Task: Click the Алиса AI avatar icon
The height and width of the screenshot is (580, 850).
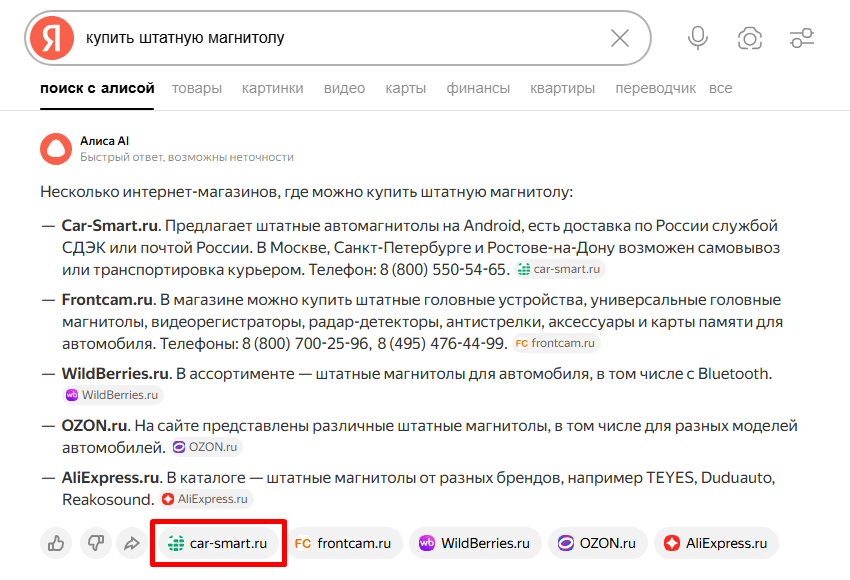Action: click(x=53, y=147)
